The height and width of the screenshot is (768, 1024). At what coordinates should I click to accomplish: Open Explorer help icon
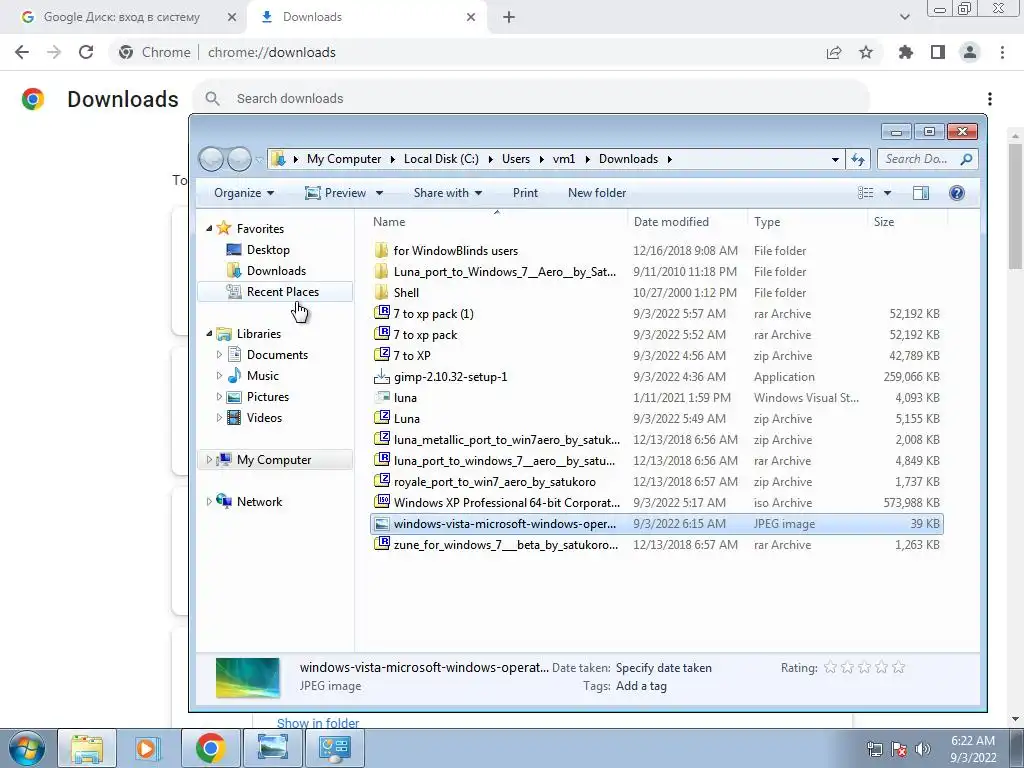(x=957, y=193)
